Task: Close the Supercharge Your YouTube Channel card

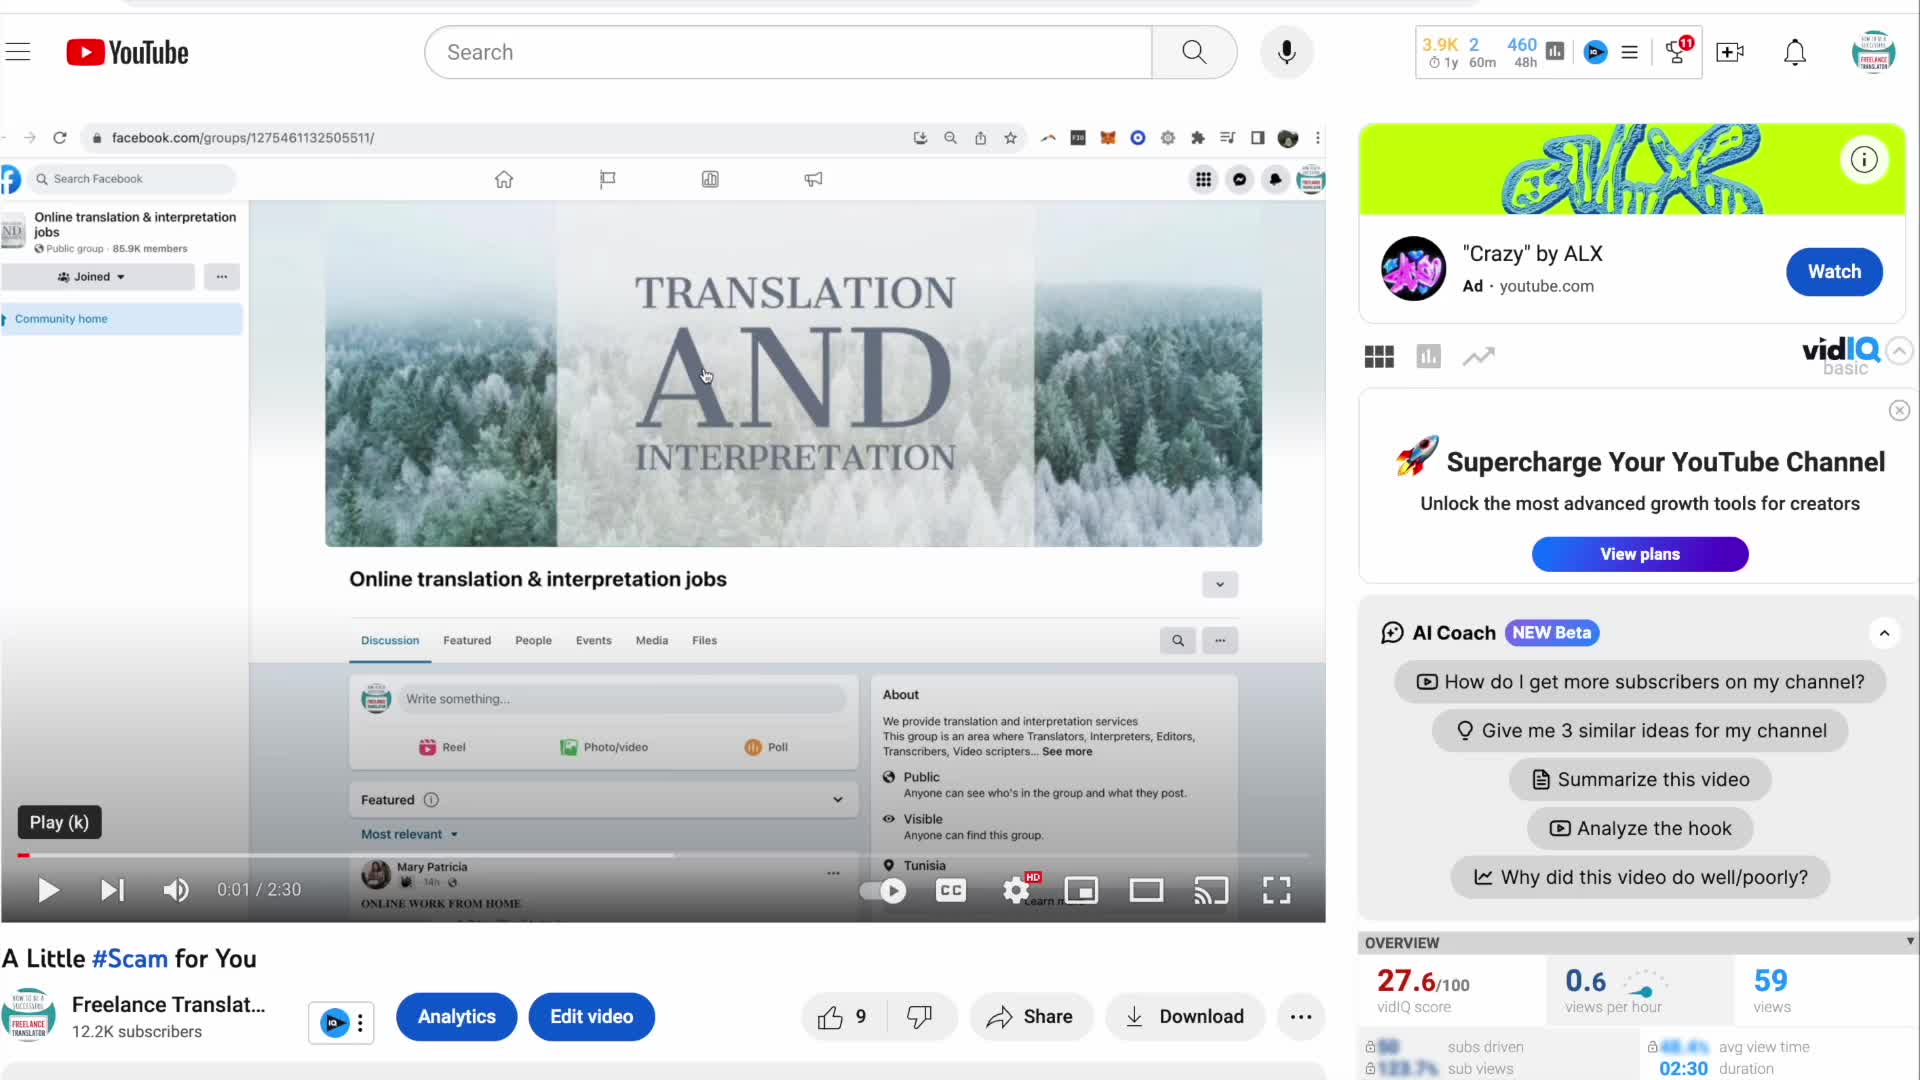Action: click(1899, 411)
